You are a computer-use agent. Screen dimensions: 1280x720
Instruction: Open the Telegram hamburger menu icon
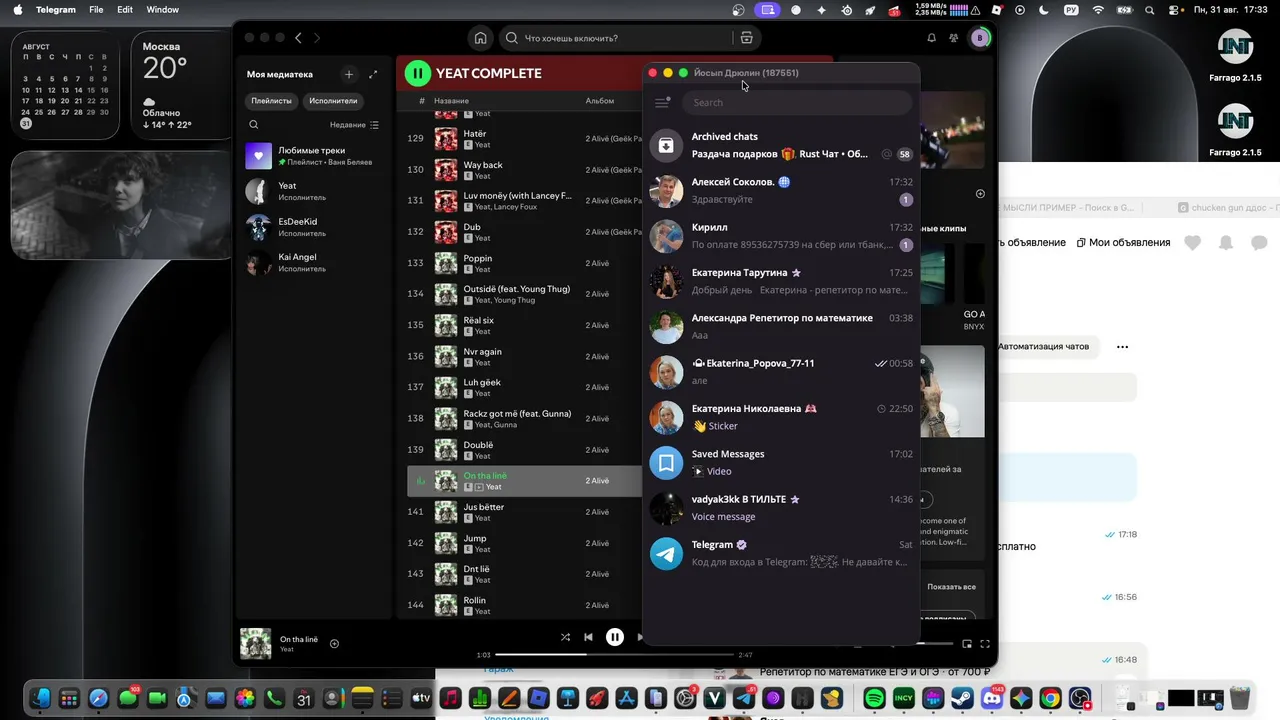pos(662,102)
